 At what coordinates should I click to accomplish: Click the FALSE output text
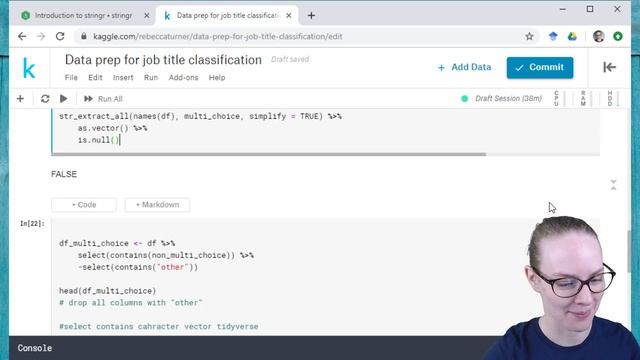[64, 174]
